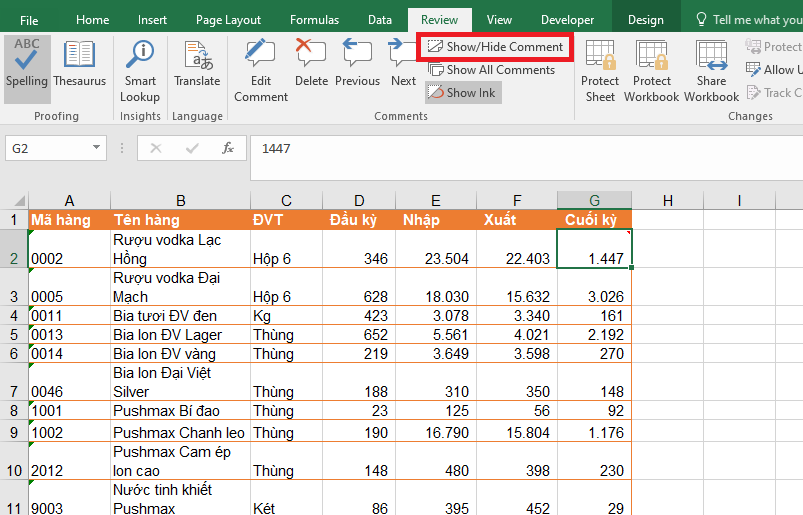Expand the Name Box dropdown arrow
This screenshot has width=803, height=515.
pos(96,148)
